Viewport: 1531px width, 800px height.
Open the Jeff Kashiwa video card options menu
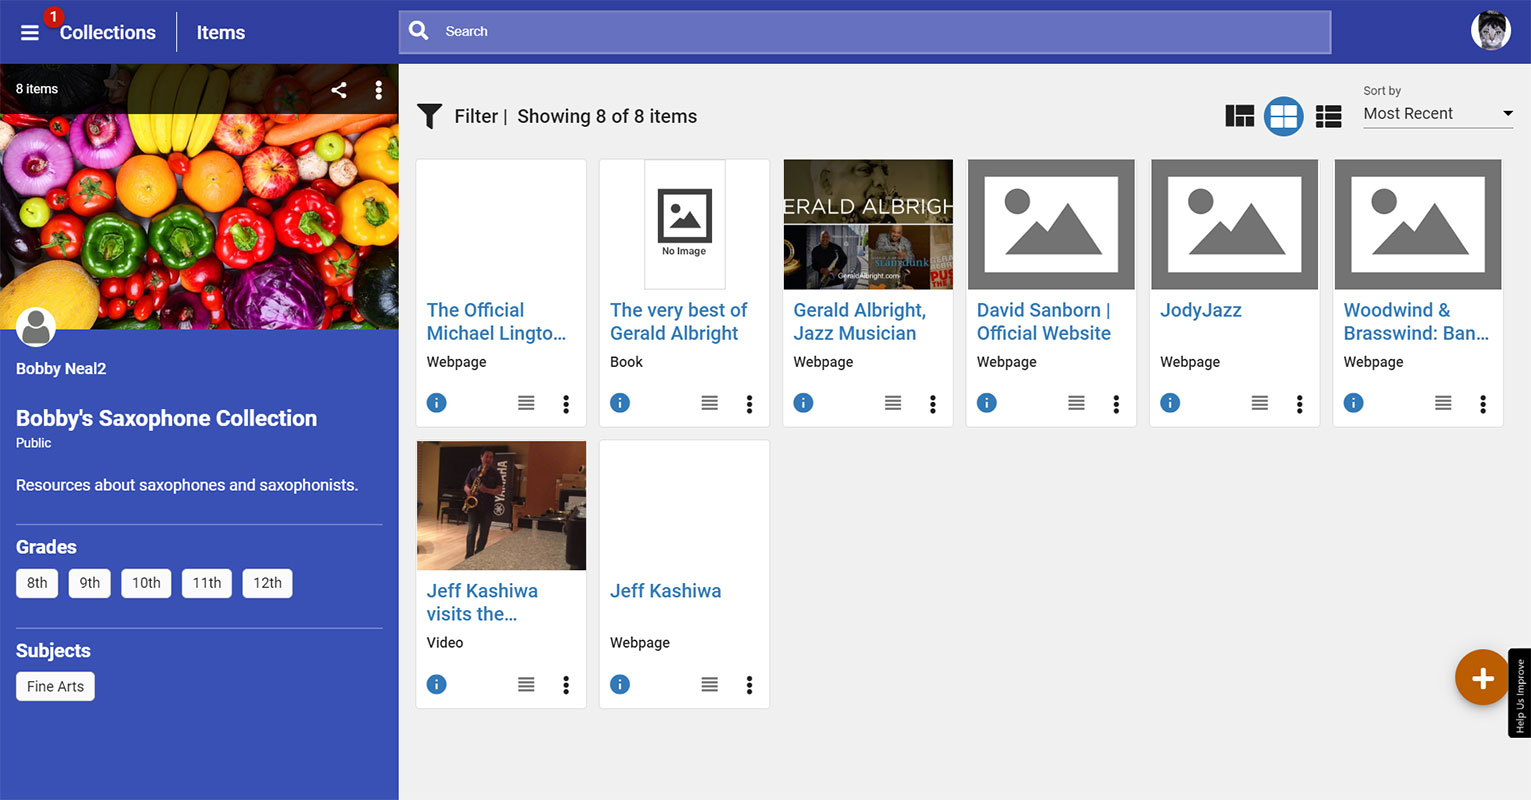566,685
